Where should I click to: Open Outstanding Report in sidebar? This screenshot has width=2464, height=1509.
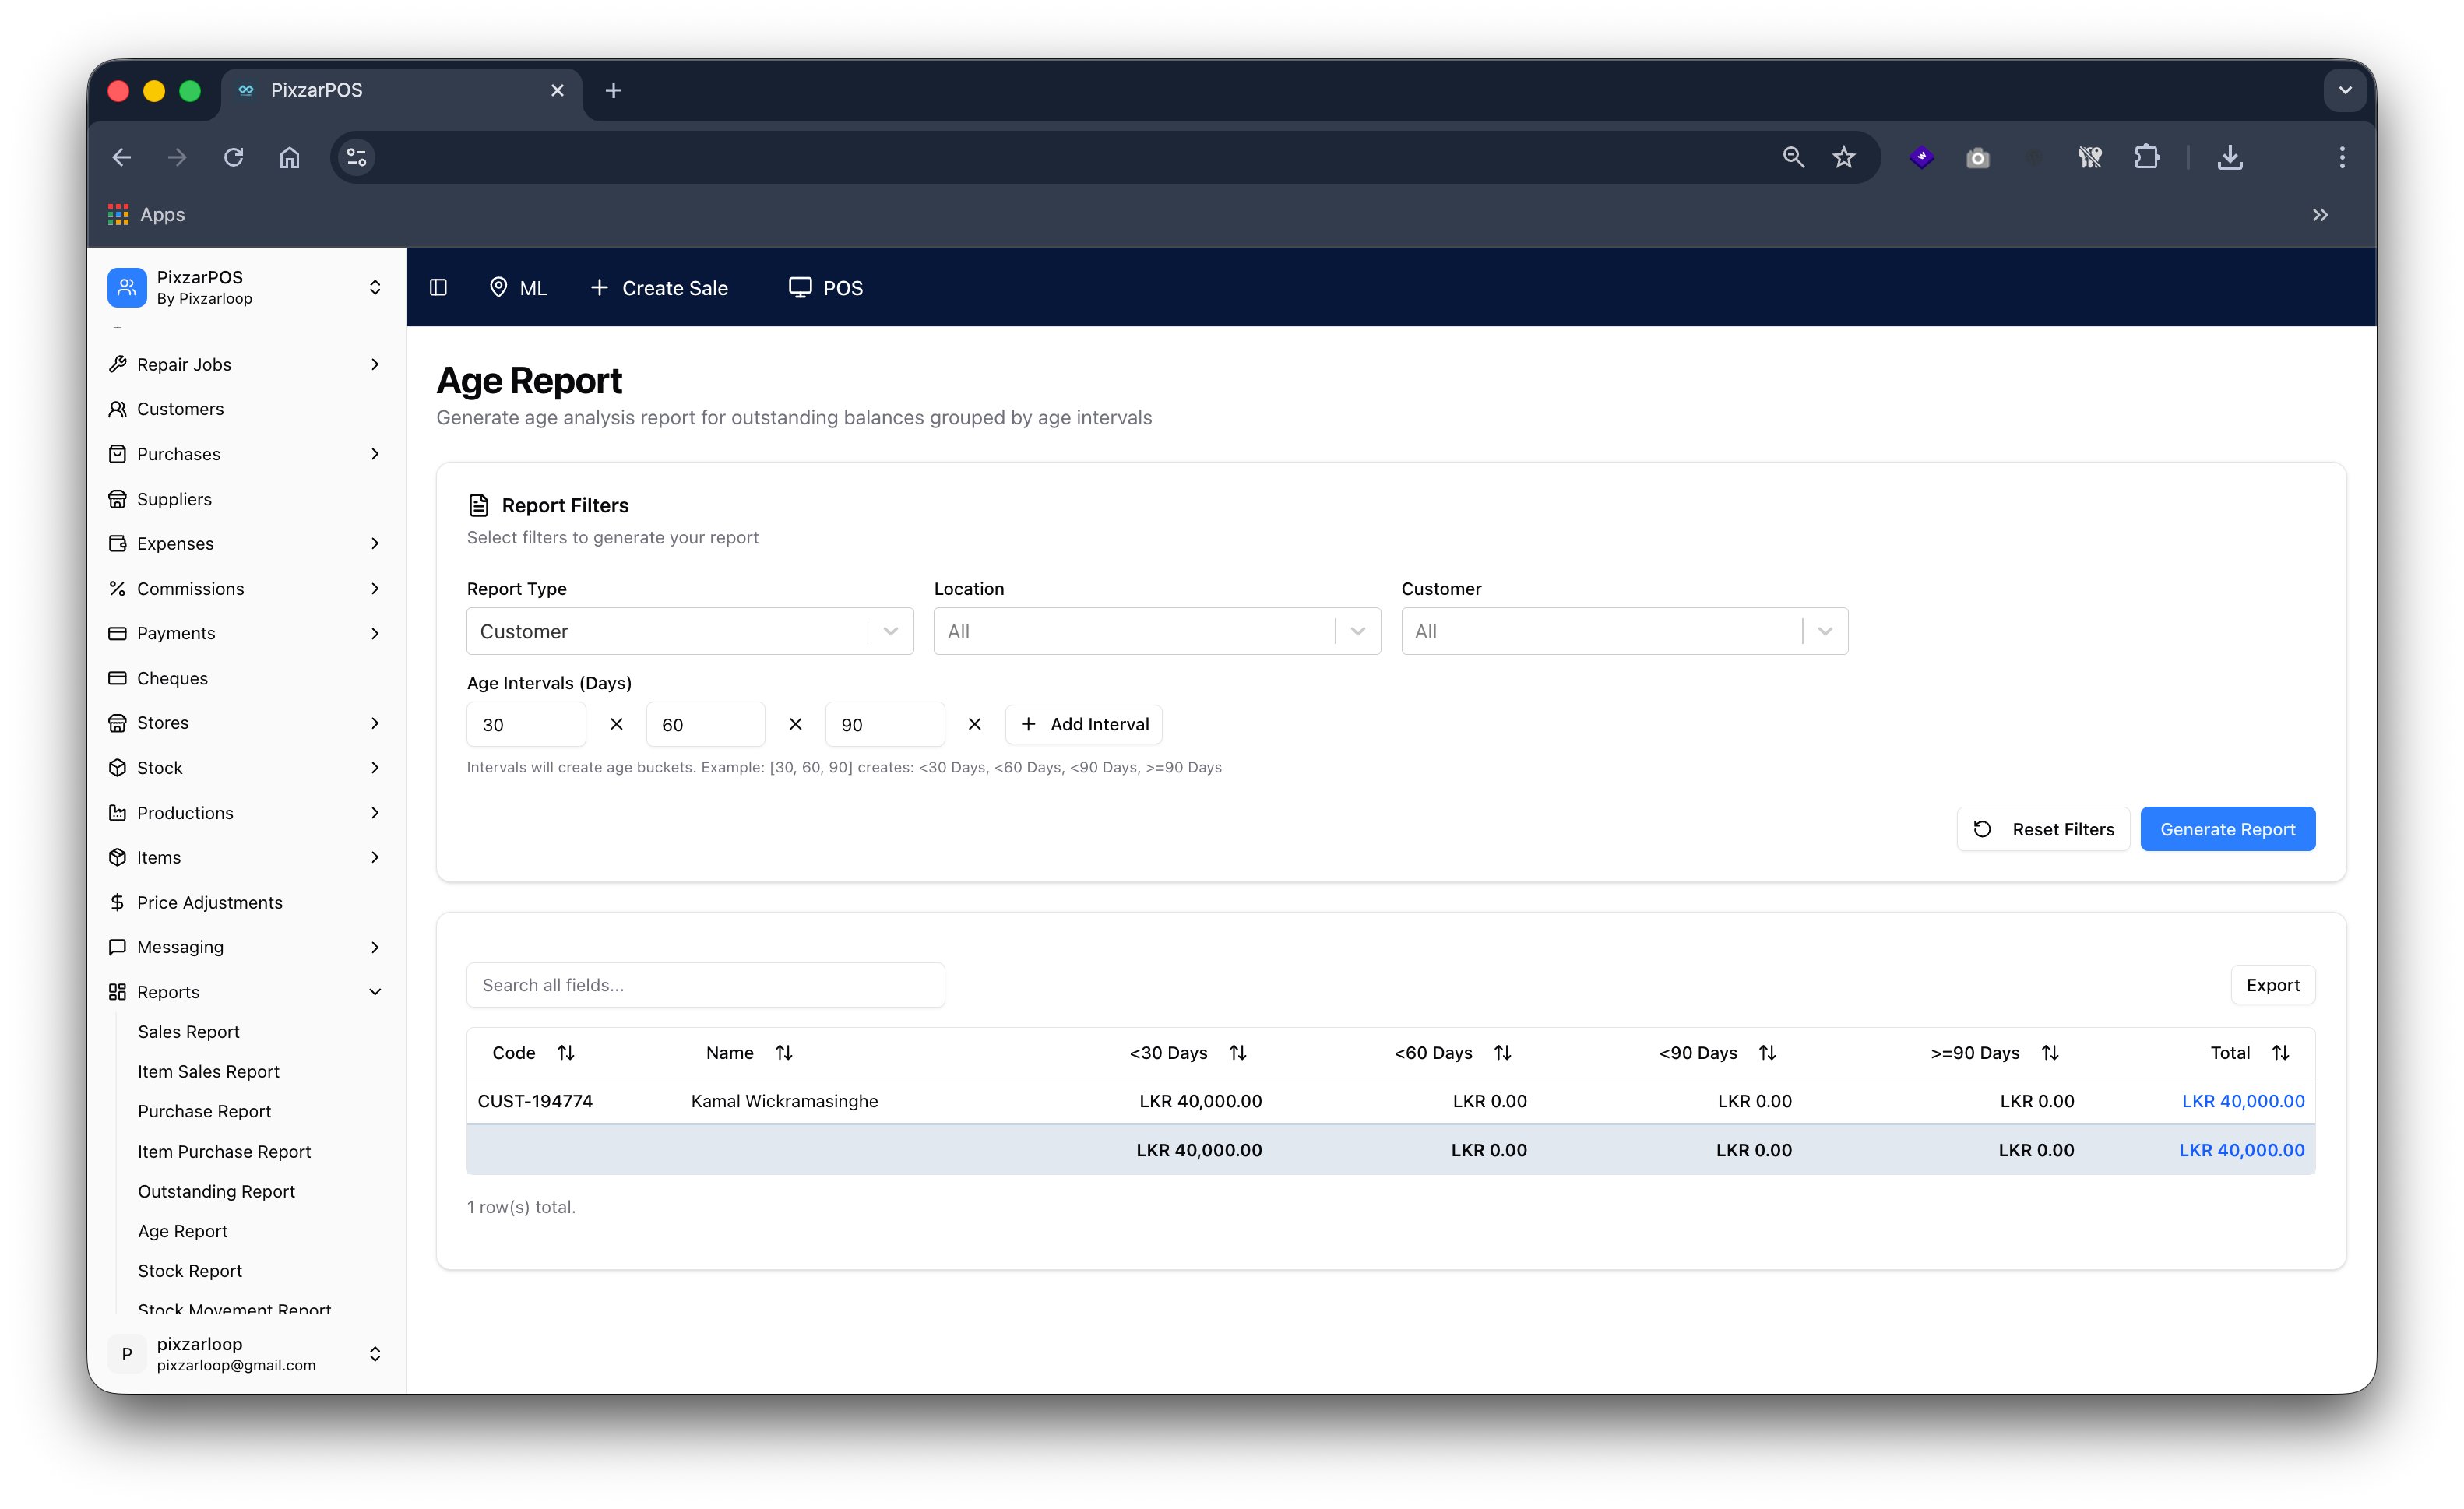(216, 1190)
